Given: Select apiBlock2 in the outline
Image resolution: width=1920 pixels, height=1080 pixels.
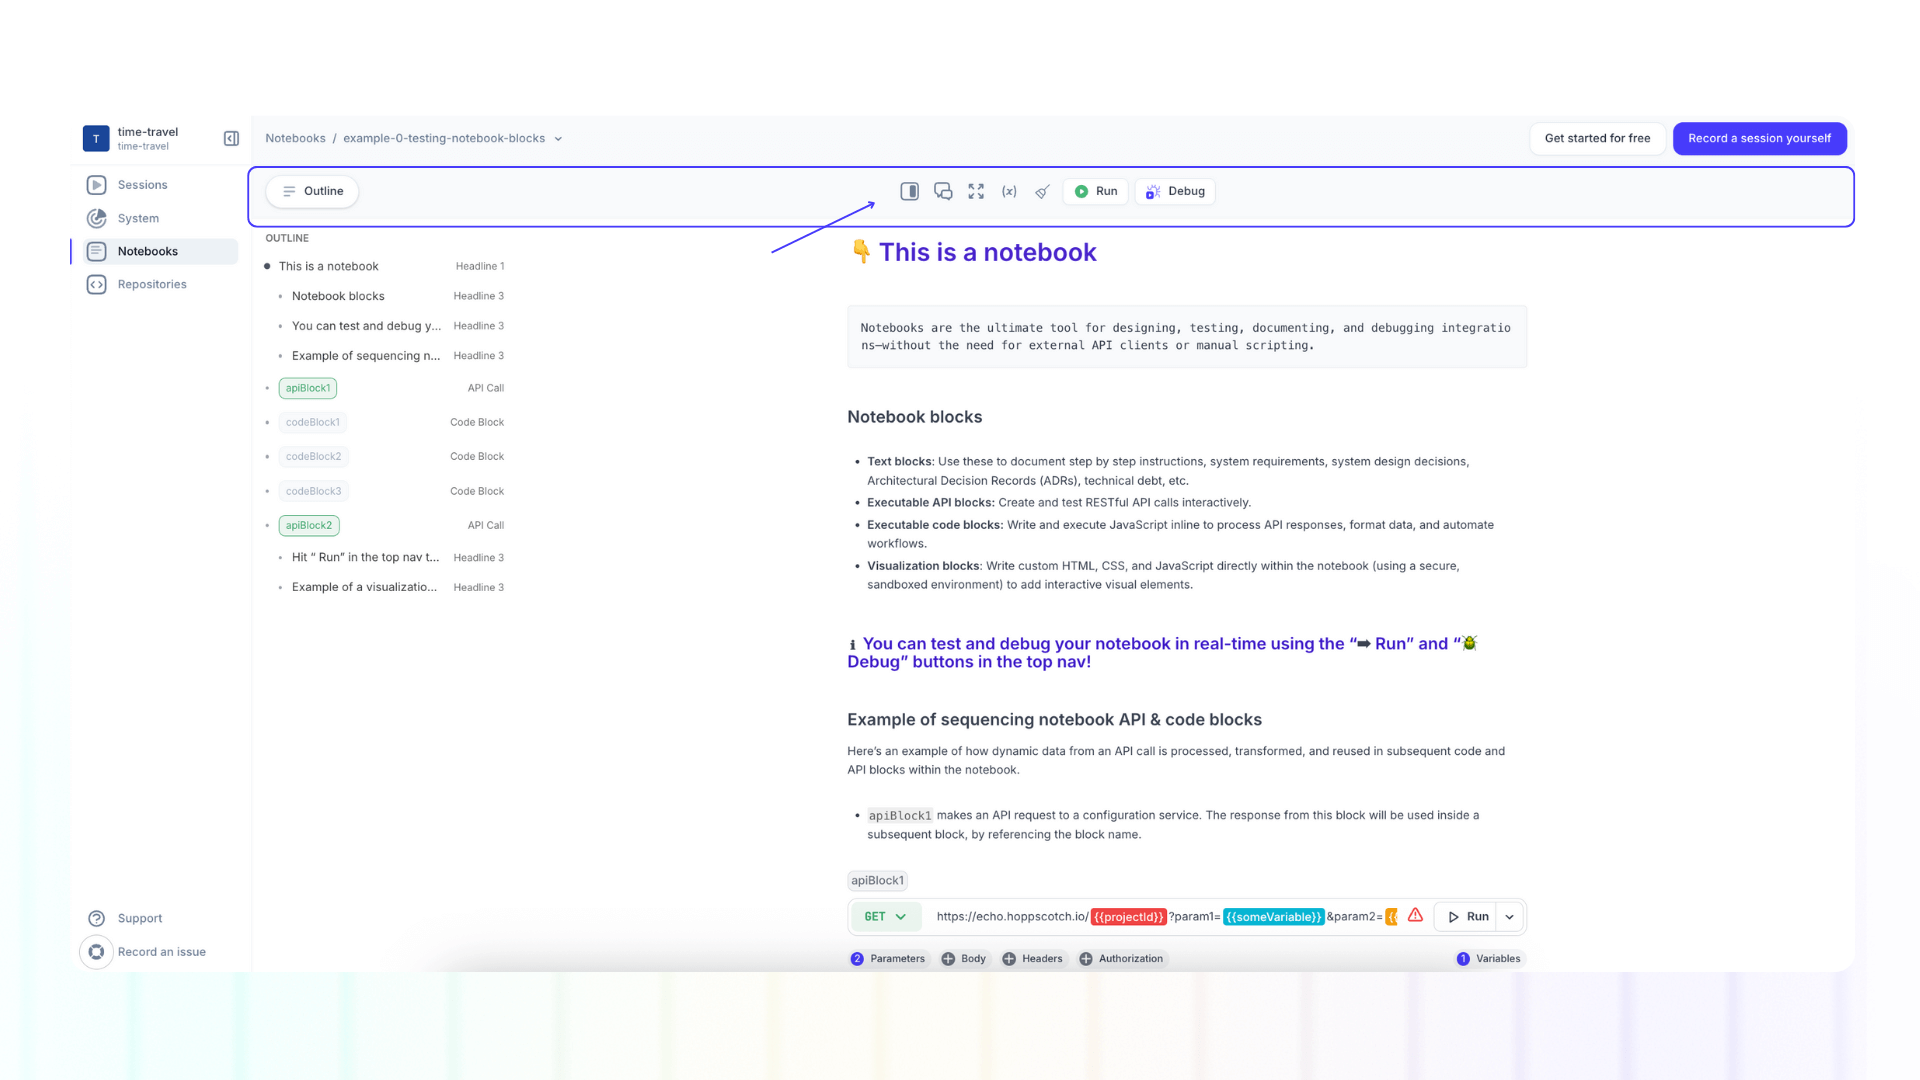Looking at the screenshot, I should (x=309, y=525).
